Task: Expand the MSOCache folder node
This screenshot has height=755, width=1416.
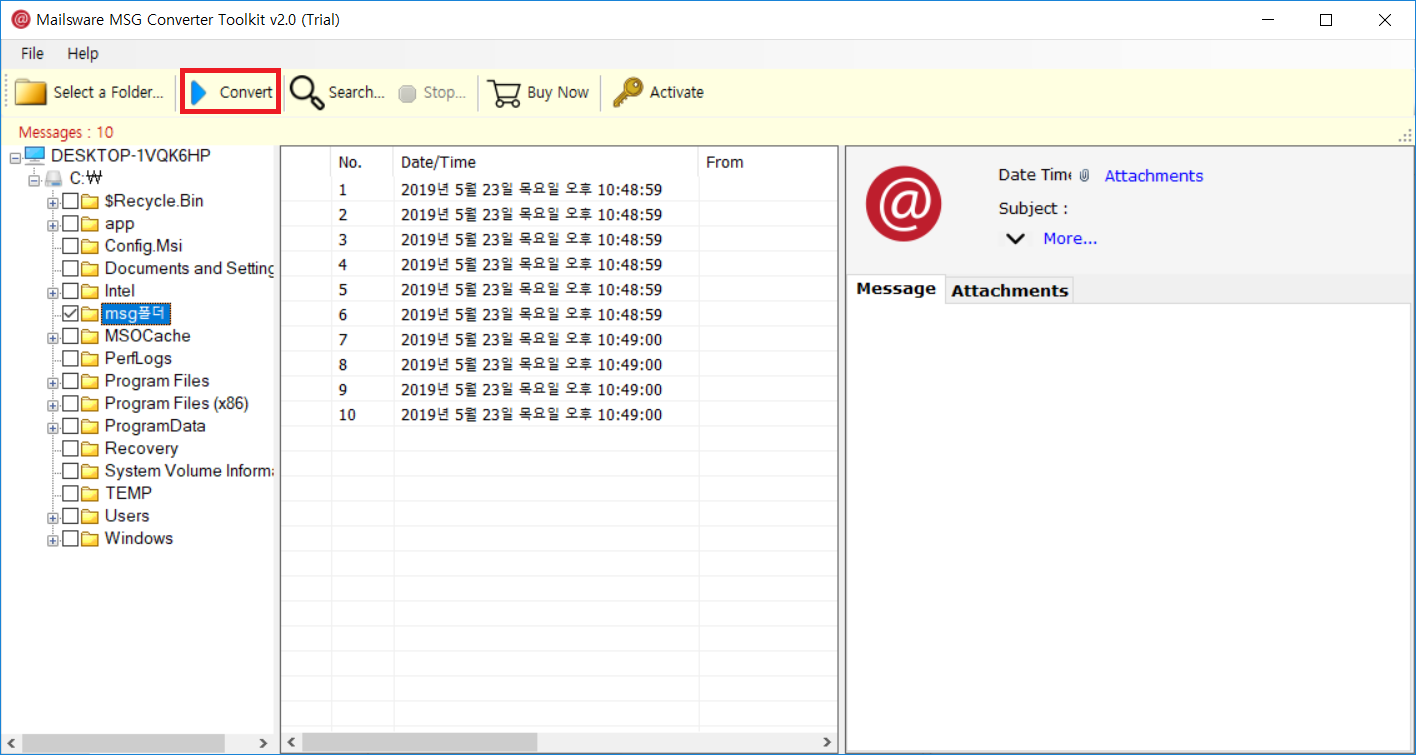Action: coord(53,336)
